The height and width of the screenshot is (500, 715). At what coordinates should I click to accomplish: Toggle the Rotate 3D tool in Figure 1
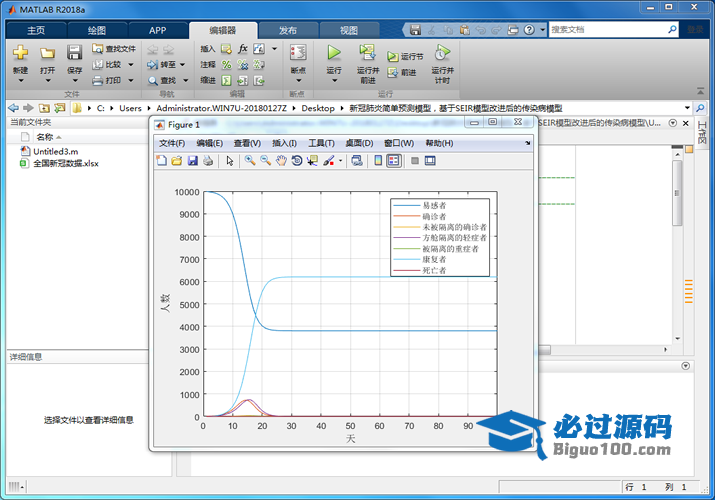click(x=296, y=160)
